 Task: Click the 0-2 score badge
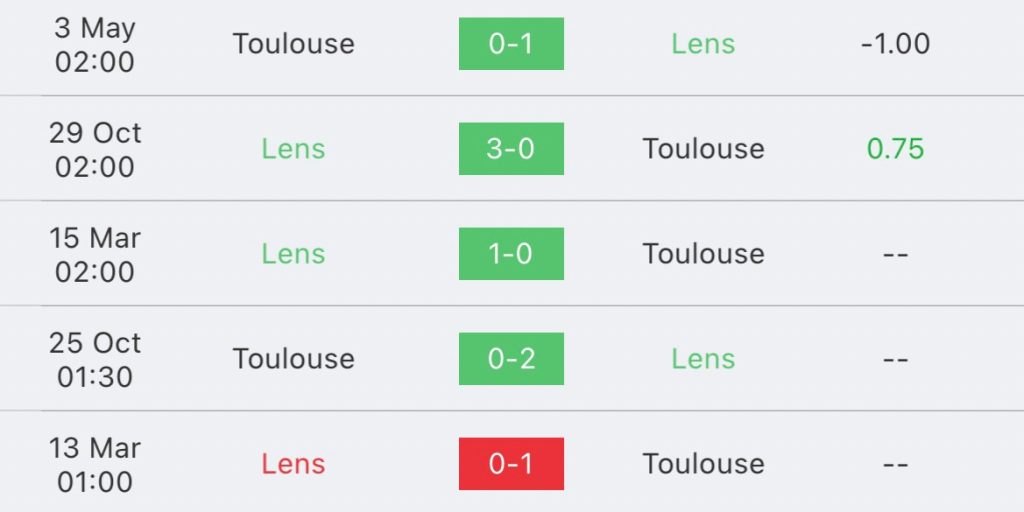tap(511, 359)
